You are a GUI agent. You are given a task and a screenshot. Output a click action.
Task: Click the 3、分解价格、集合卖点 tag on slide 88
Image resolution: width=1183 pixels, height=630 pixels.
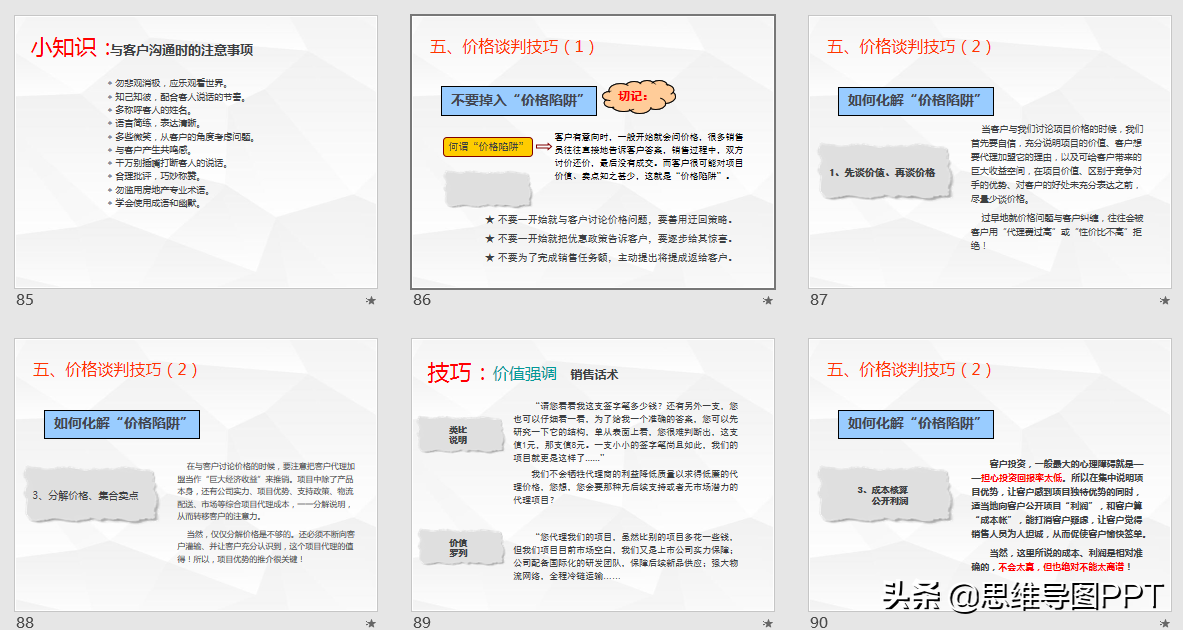point(90,496)
